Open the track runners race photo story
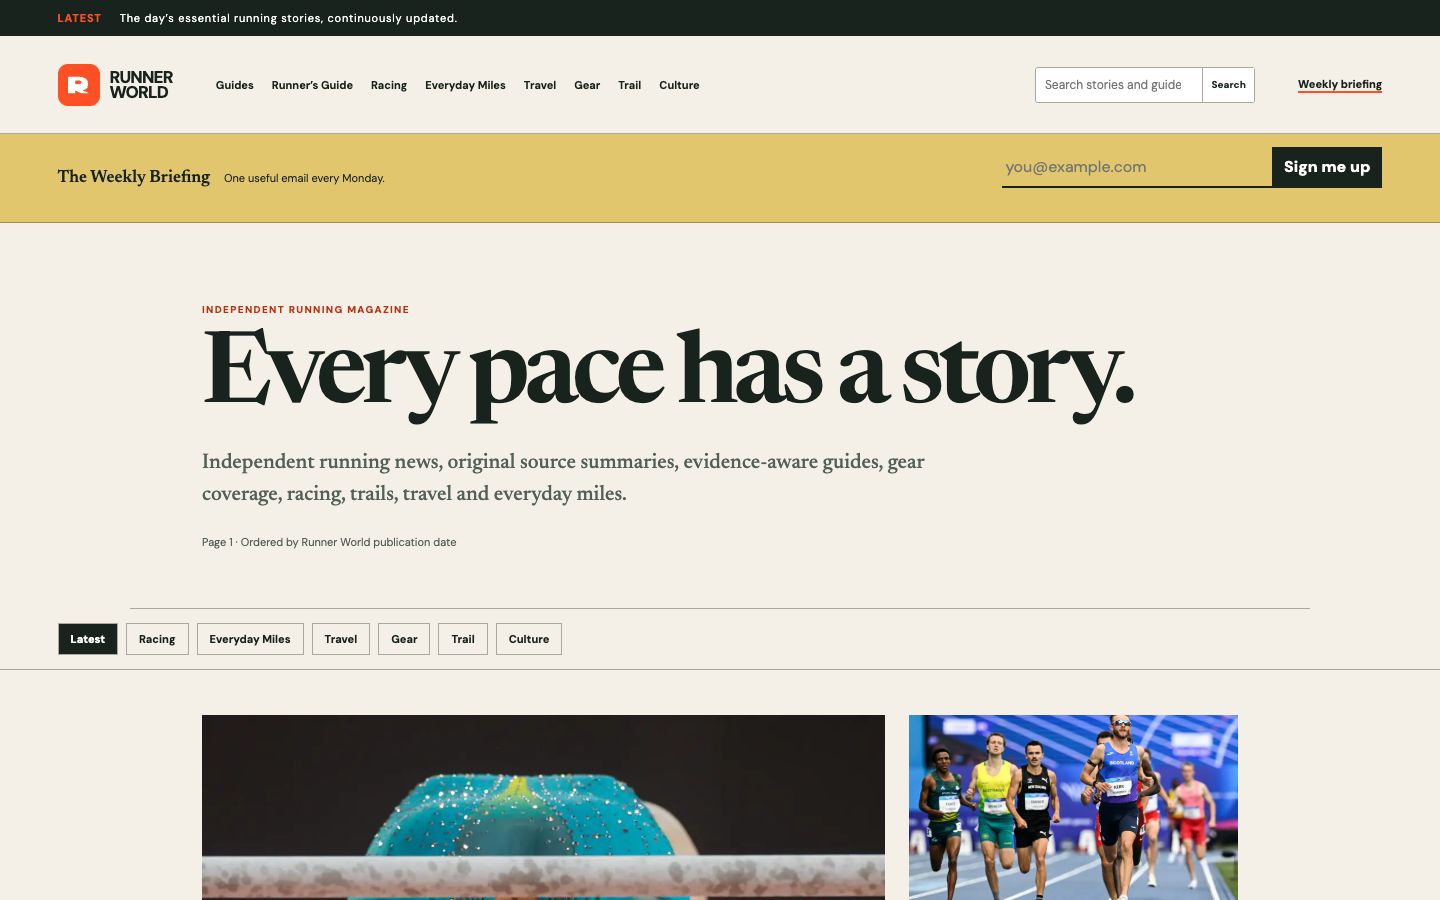 pyautogui.click(x=1073, y=807)
